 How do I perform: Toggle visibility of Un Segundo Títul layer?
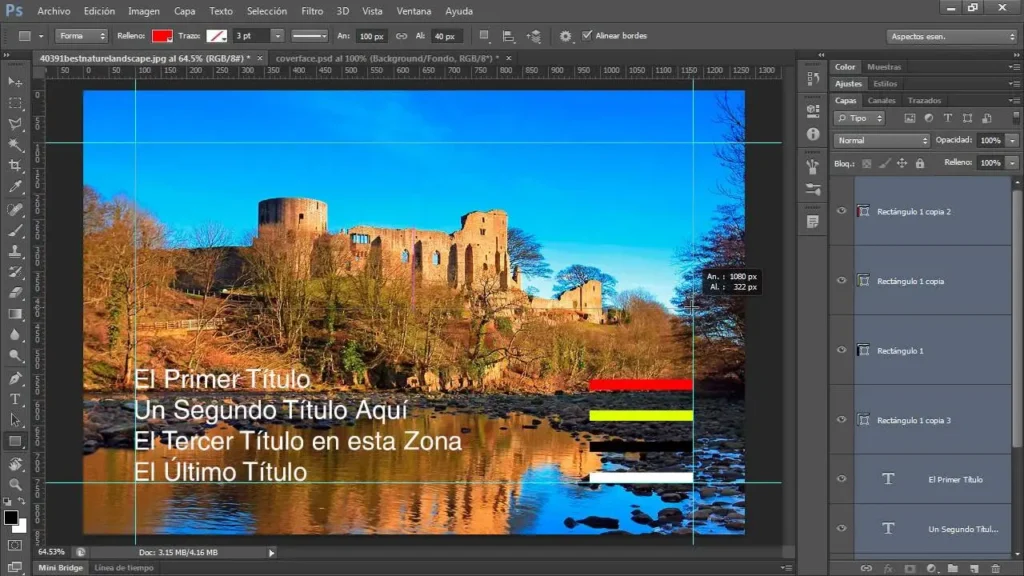point(841,528)
